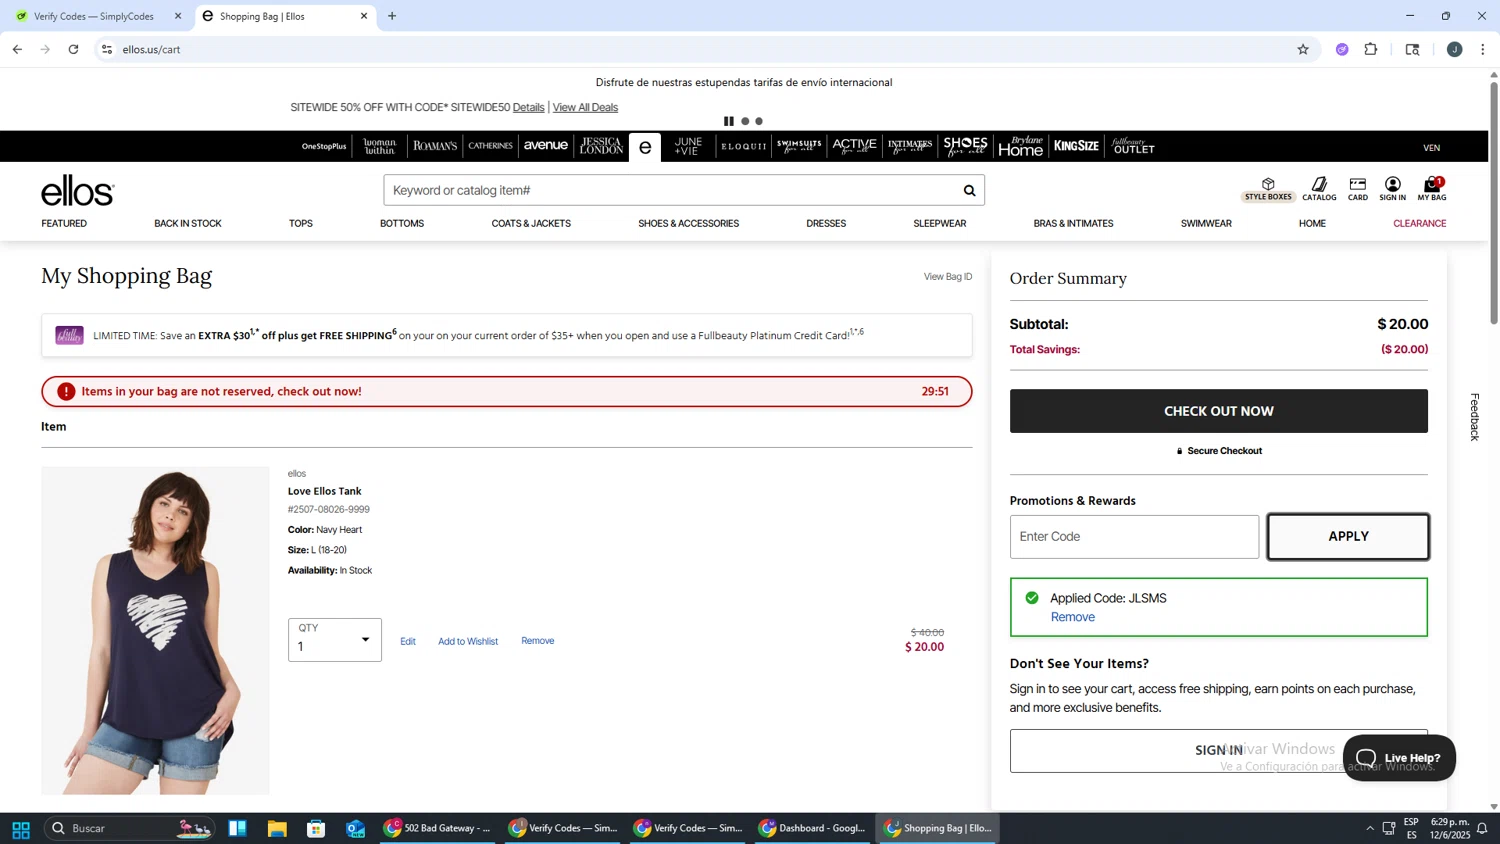The image size is (1500, 844).
Task: Open the BOTTOMS menu
Action: coord(402,224)
